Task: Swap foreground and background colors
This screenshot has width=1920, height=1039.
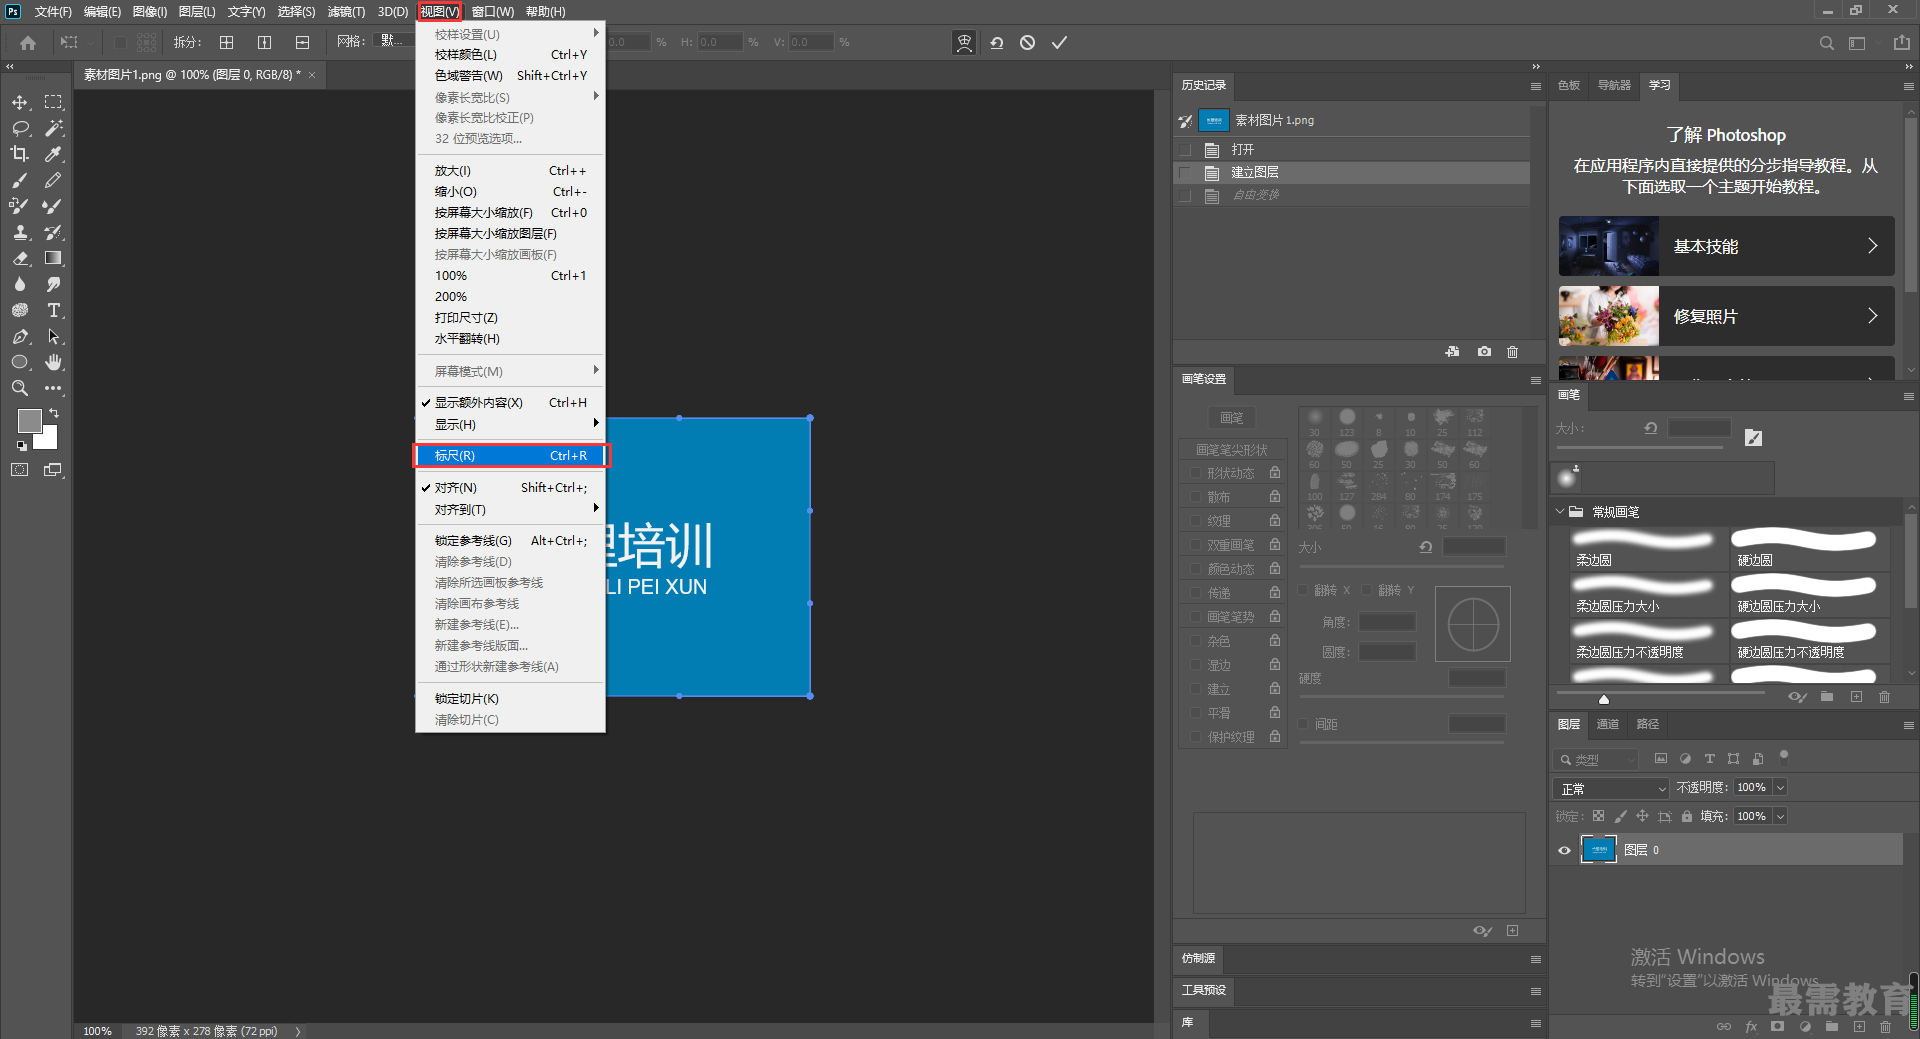Action: tap(54, 413)
